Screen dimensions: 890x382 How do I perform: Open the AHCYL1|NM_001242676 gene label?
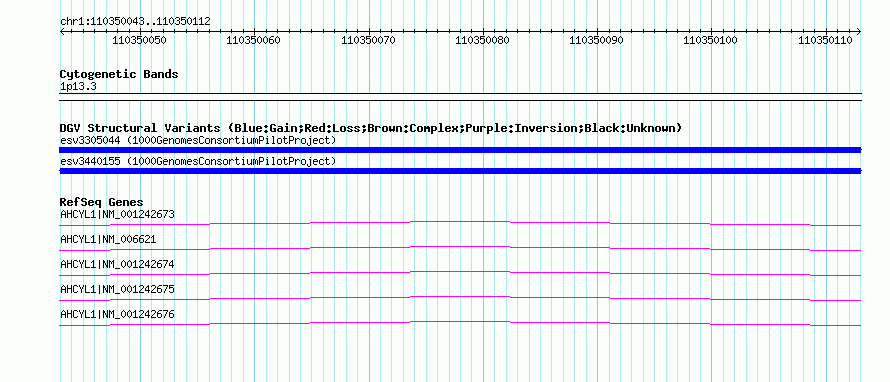tap(117, 314)
